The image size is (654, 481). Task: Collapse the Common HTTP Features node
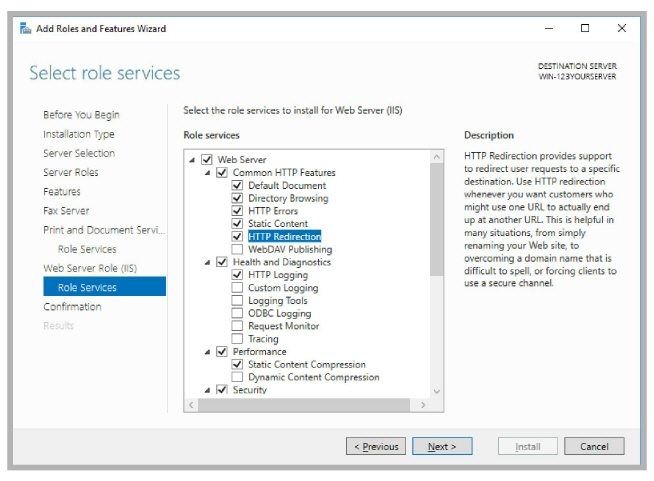tap(208, 173)
